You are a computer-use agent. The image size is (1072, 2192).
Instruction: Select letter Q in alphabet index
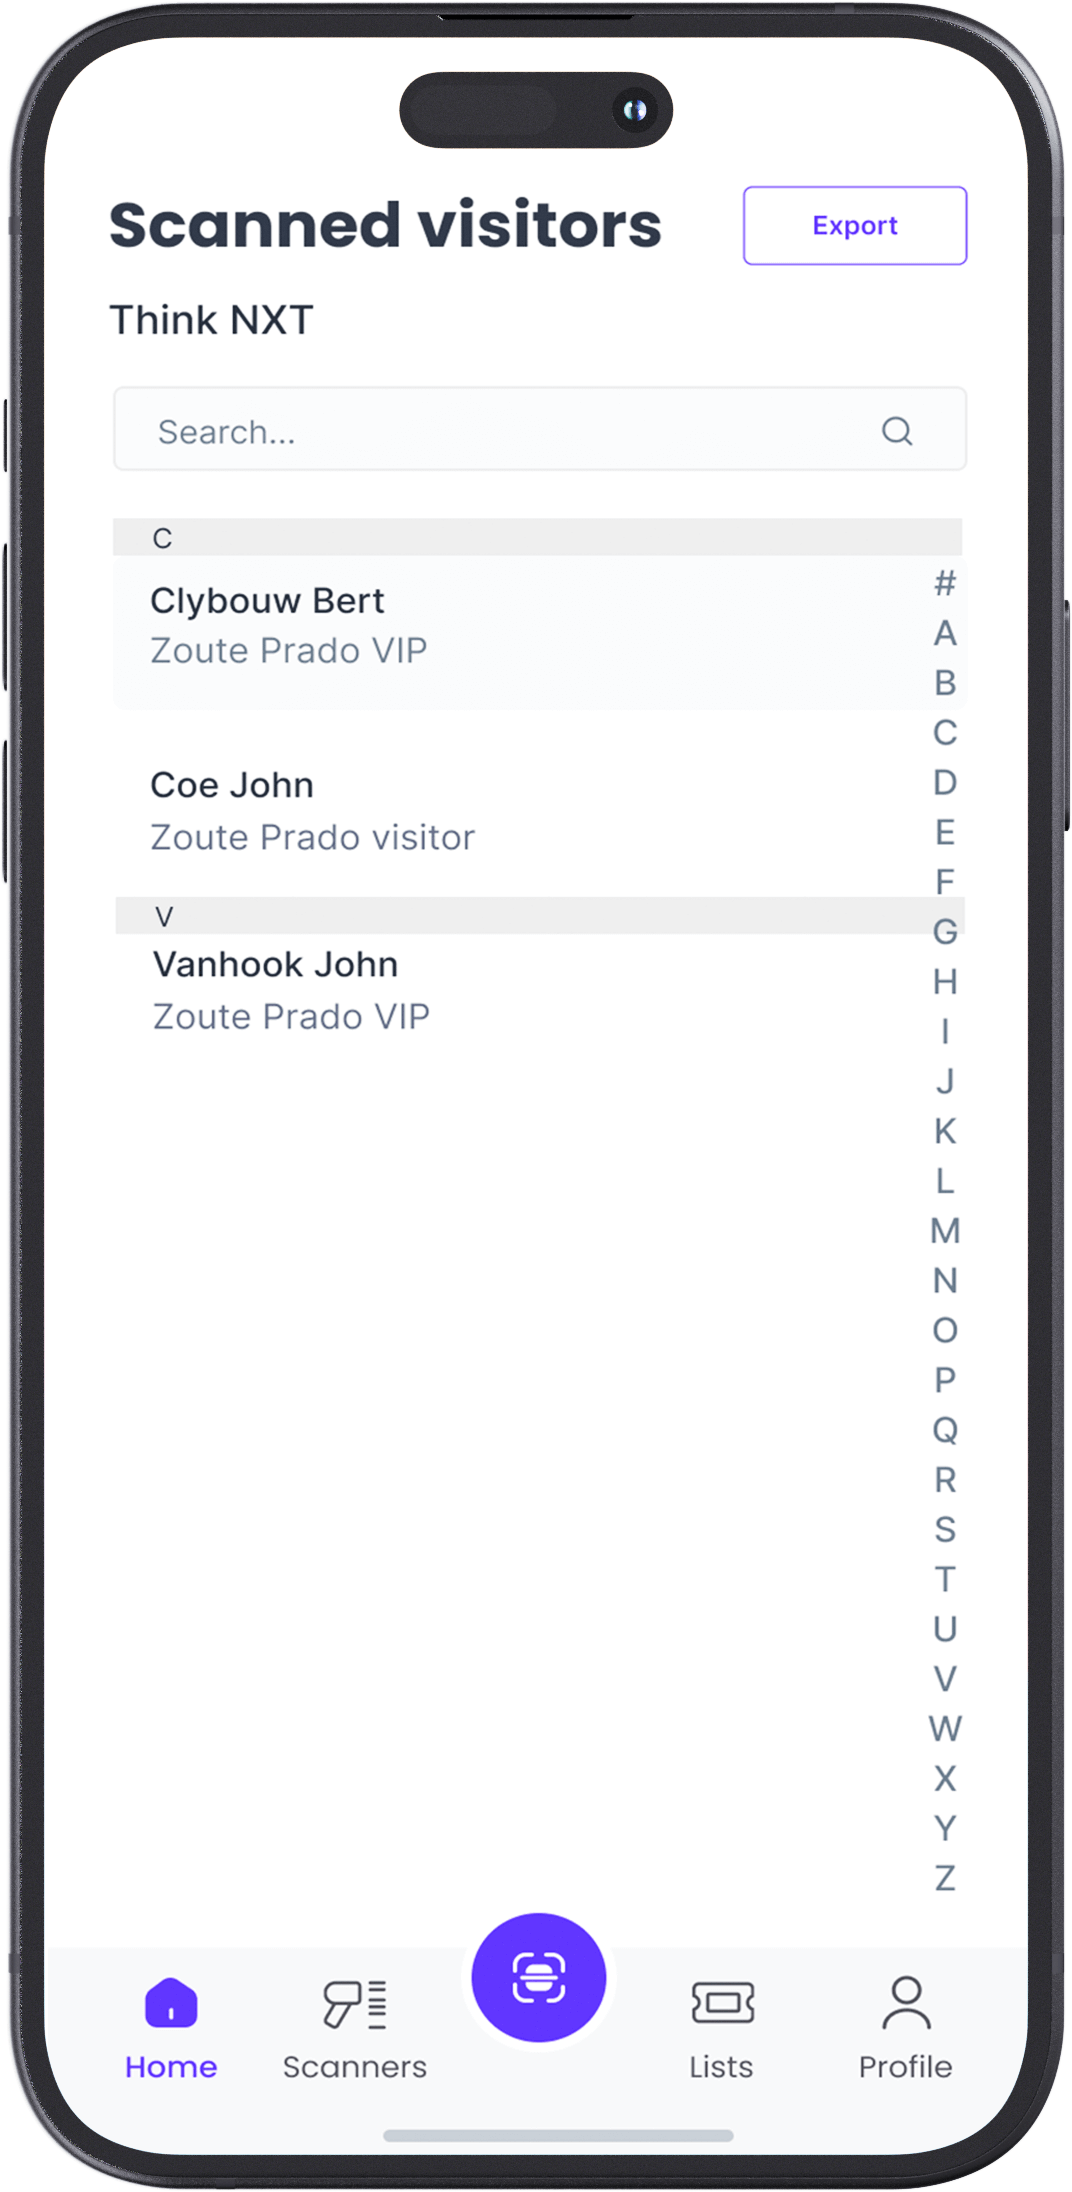(945, 1430)
